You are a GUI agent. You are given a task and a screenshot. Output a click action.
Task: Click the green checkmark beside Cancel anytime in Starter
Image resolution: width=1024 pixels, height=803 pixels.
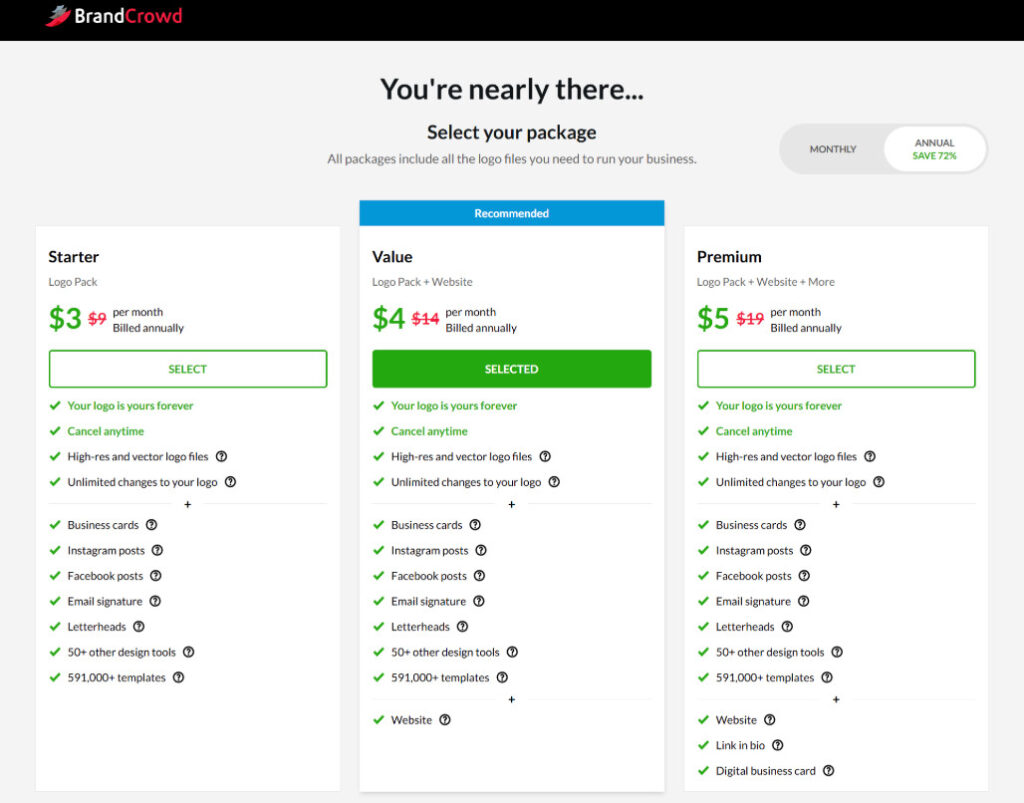tap(57, 431)
